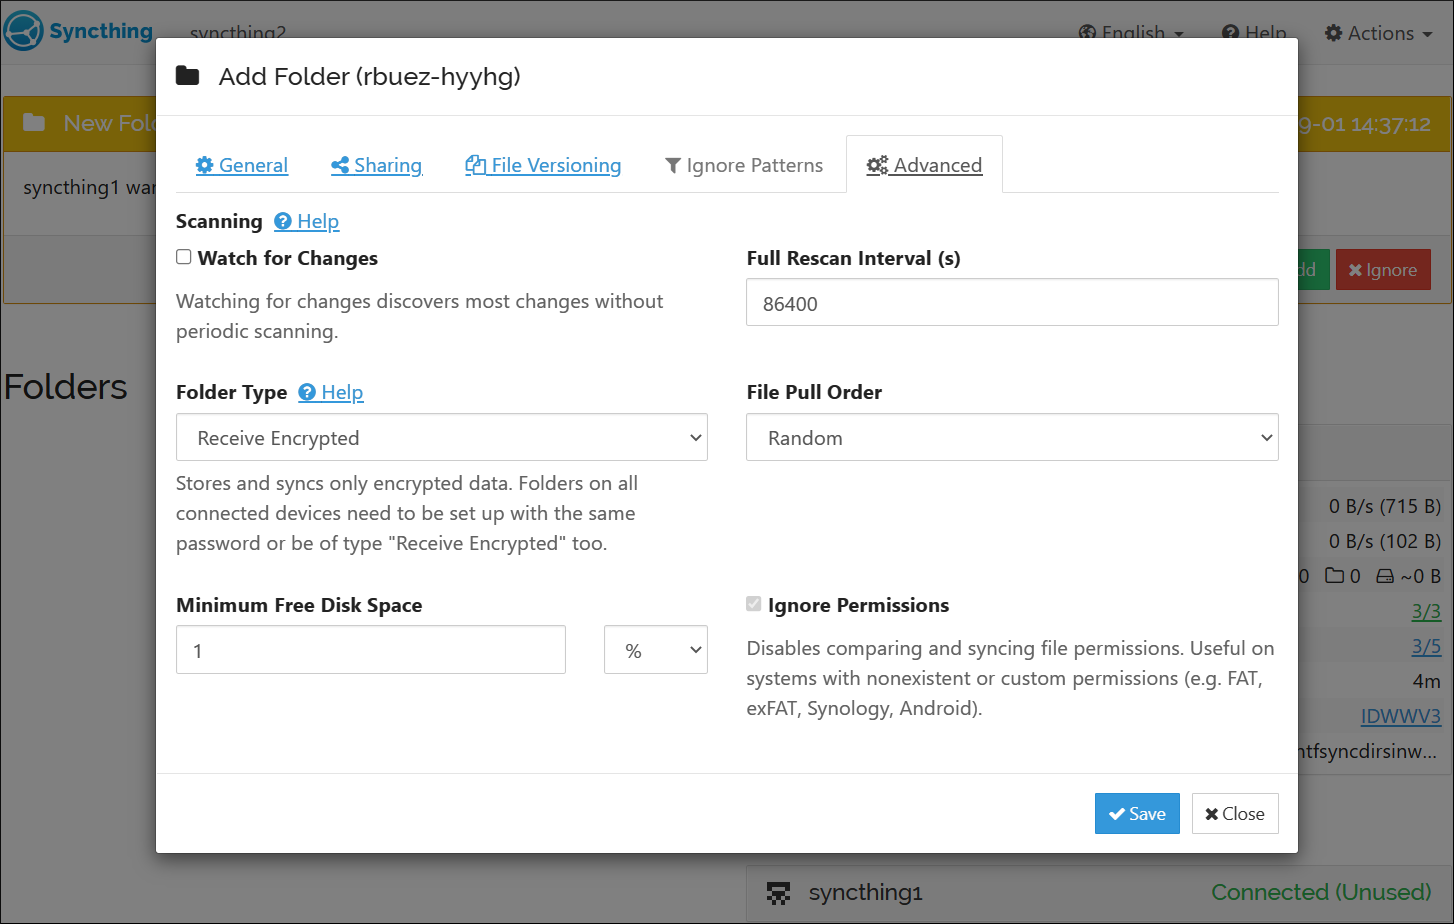Open the Folder Type Help link
Screen dimensions: 1454x924
pyautogui.click(x=331, y=392)
